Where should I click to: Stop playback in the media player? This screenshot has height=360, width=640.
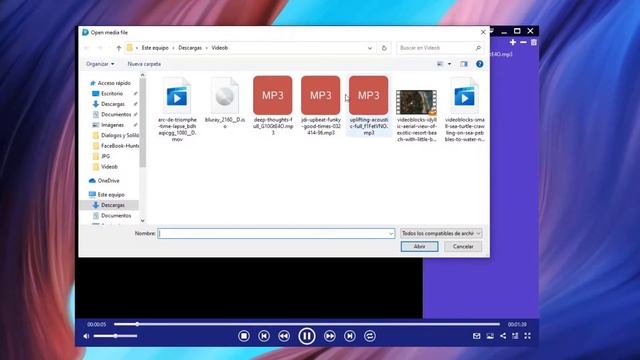click(244, 336)
